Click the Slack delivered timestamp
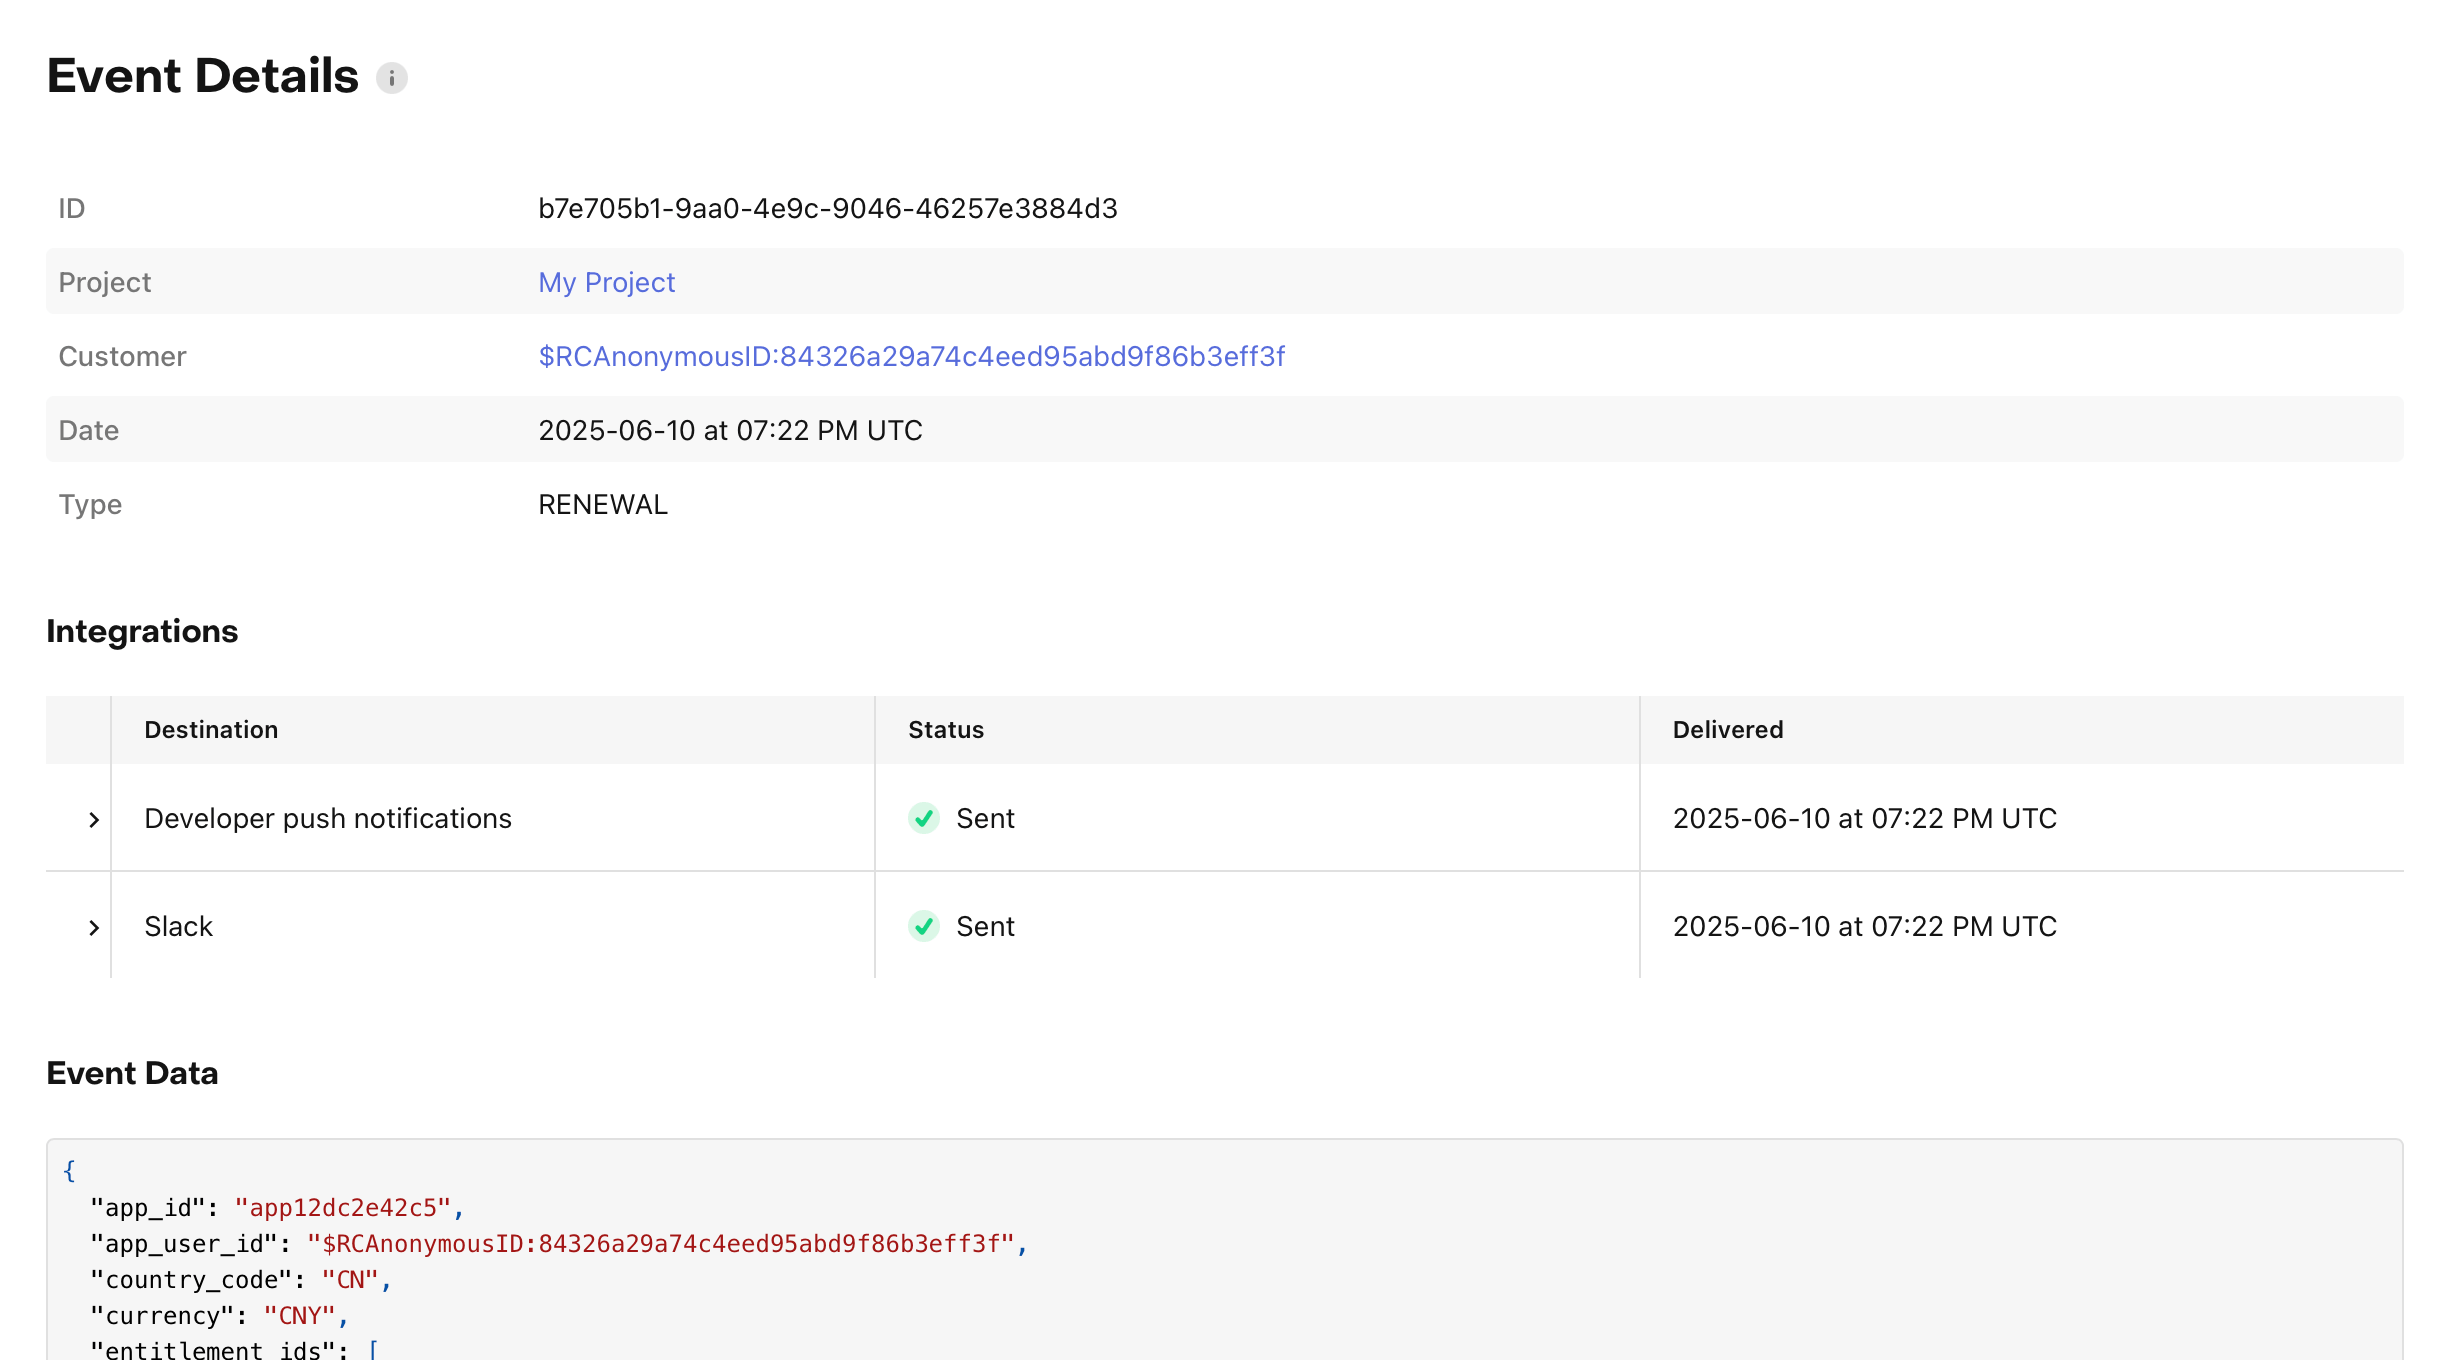Image resolution: width=2450 pixels, height=1360 pixels. 1864,927
